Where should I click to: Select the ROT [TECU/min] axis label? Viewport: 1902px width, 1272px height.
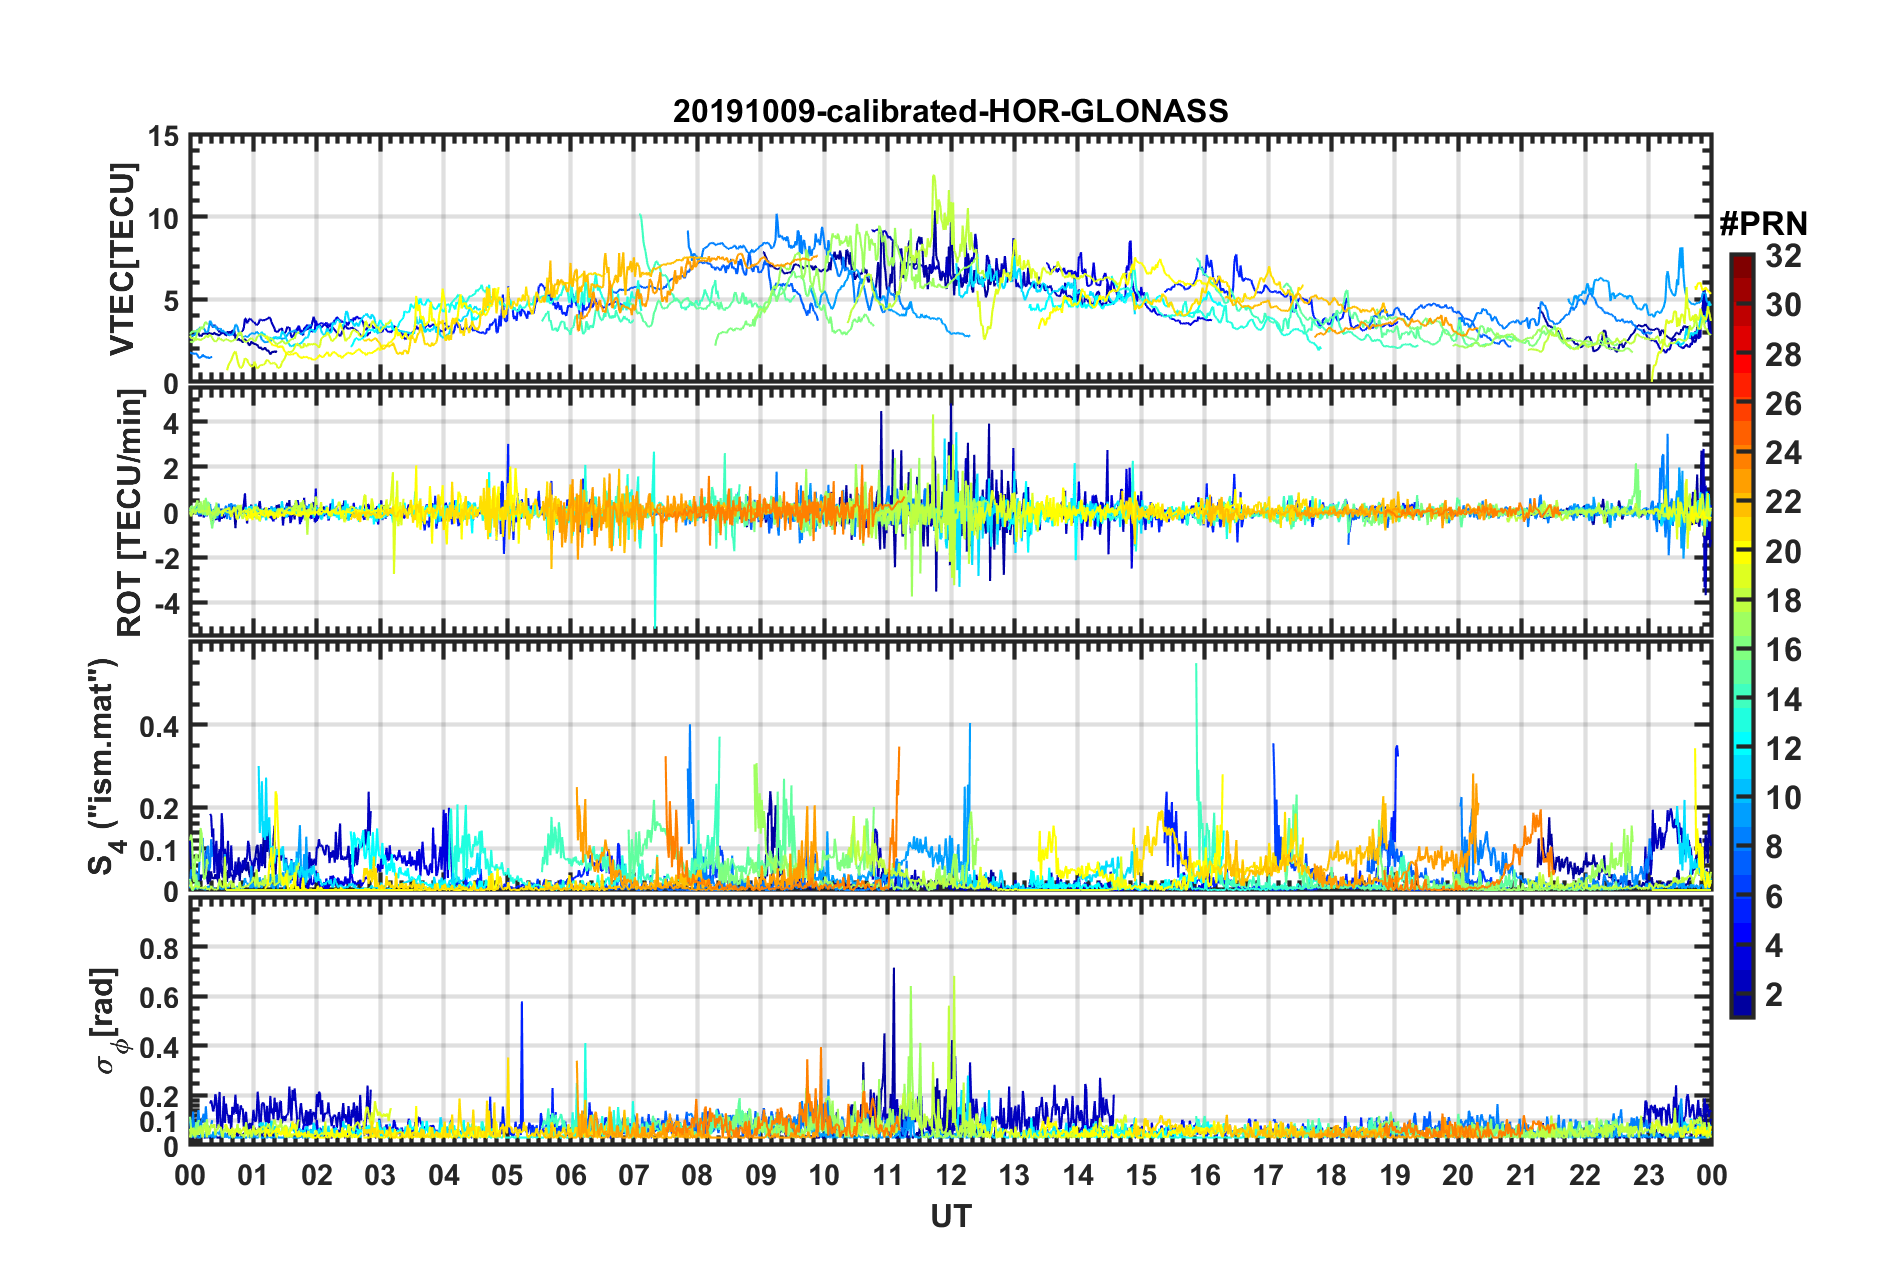(x=129, y=513)
